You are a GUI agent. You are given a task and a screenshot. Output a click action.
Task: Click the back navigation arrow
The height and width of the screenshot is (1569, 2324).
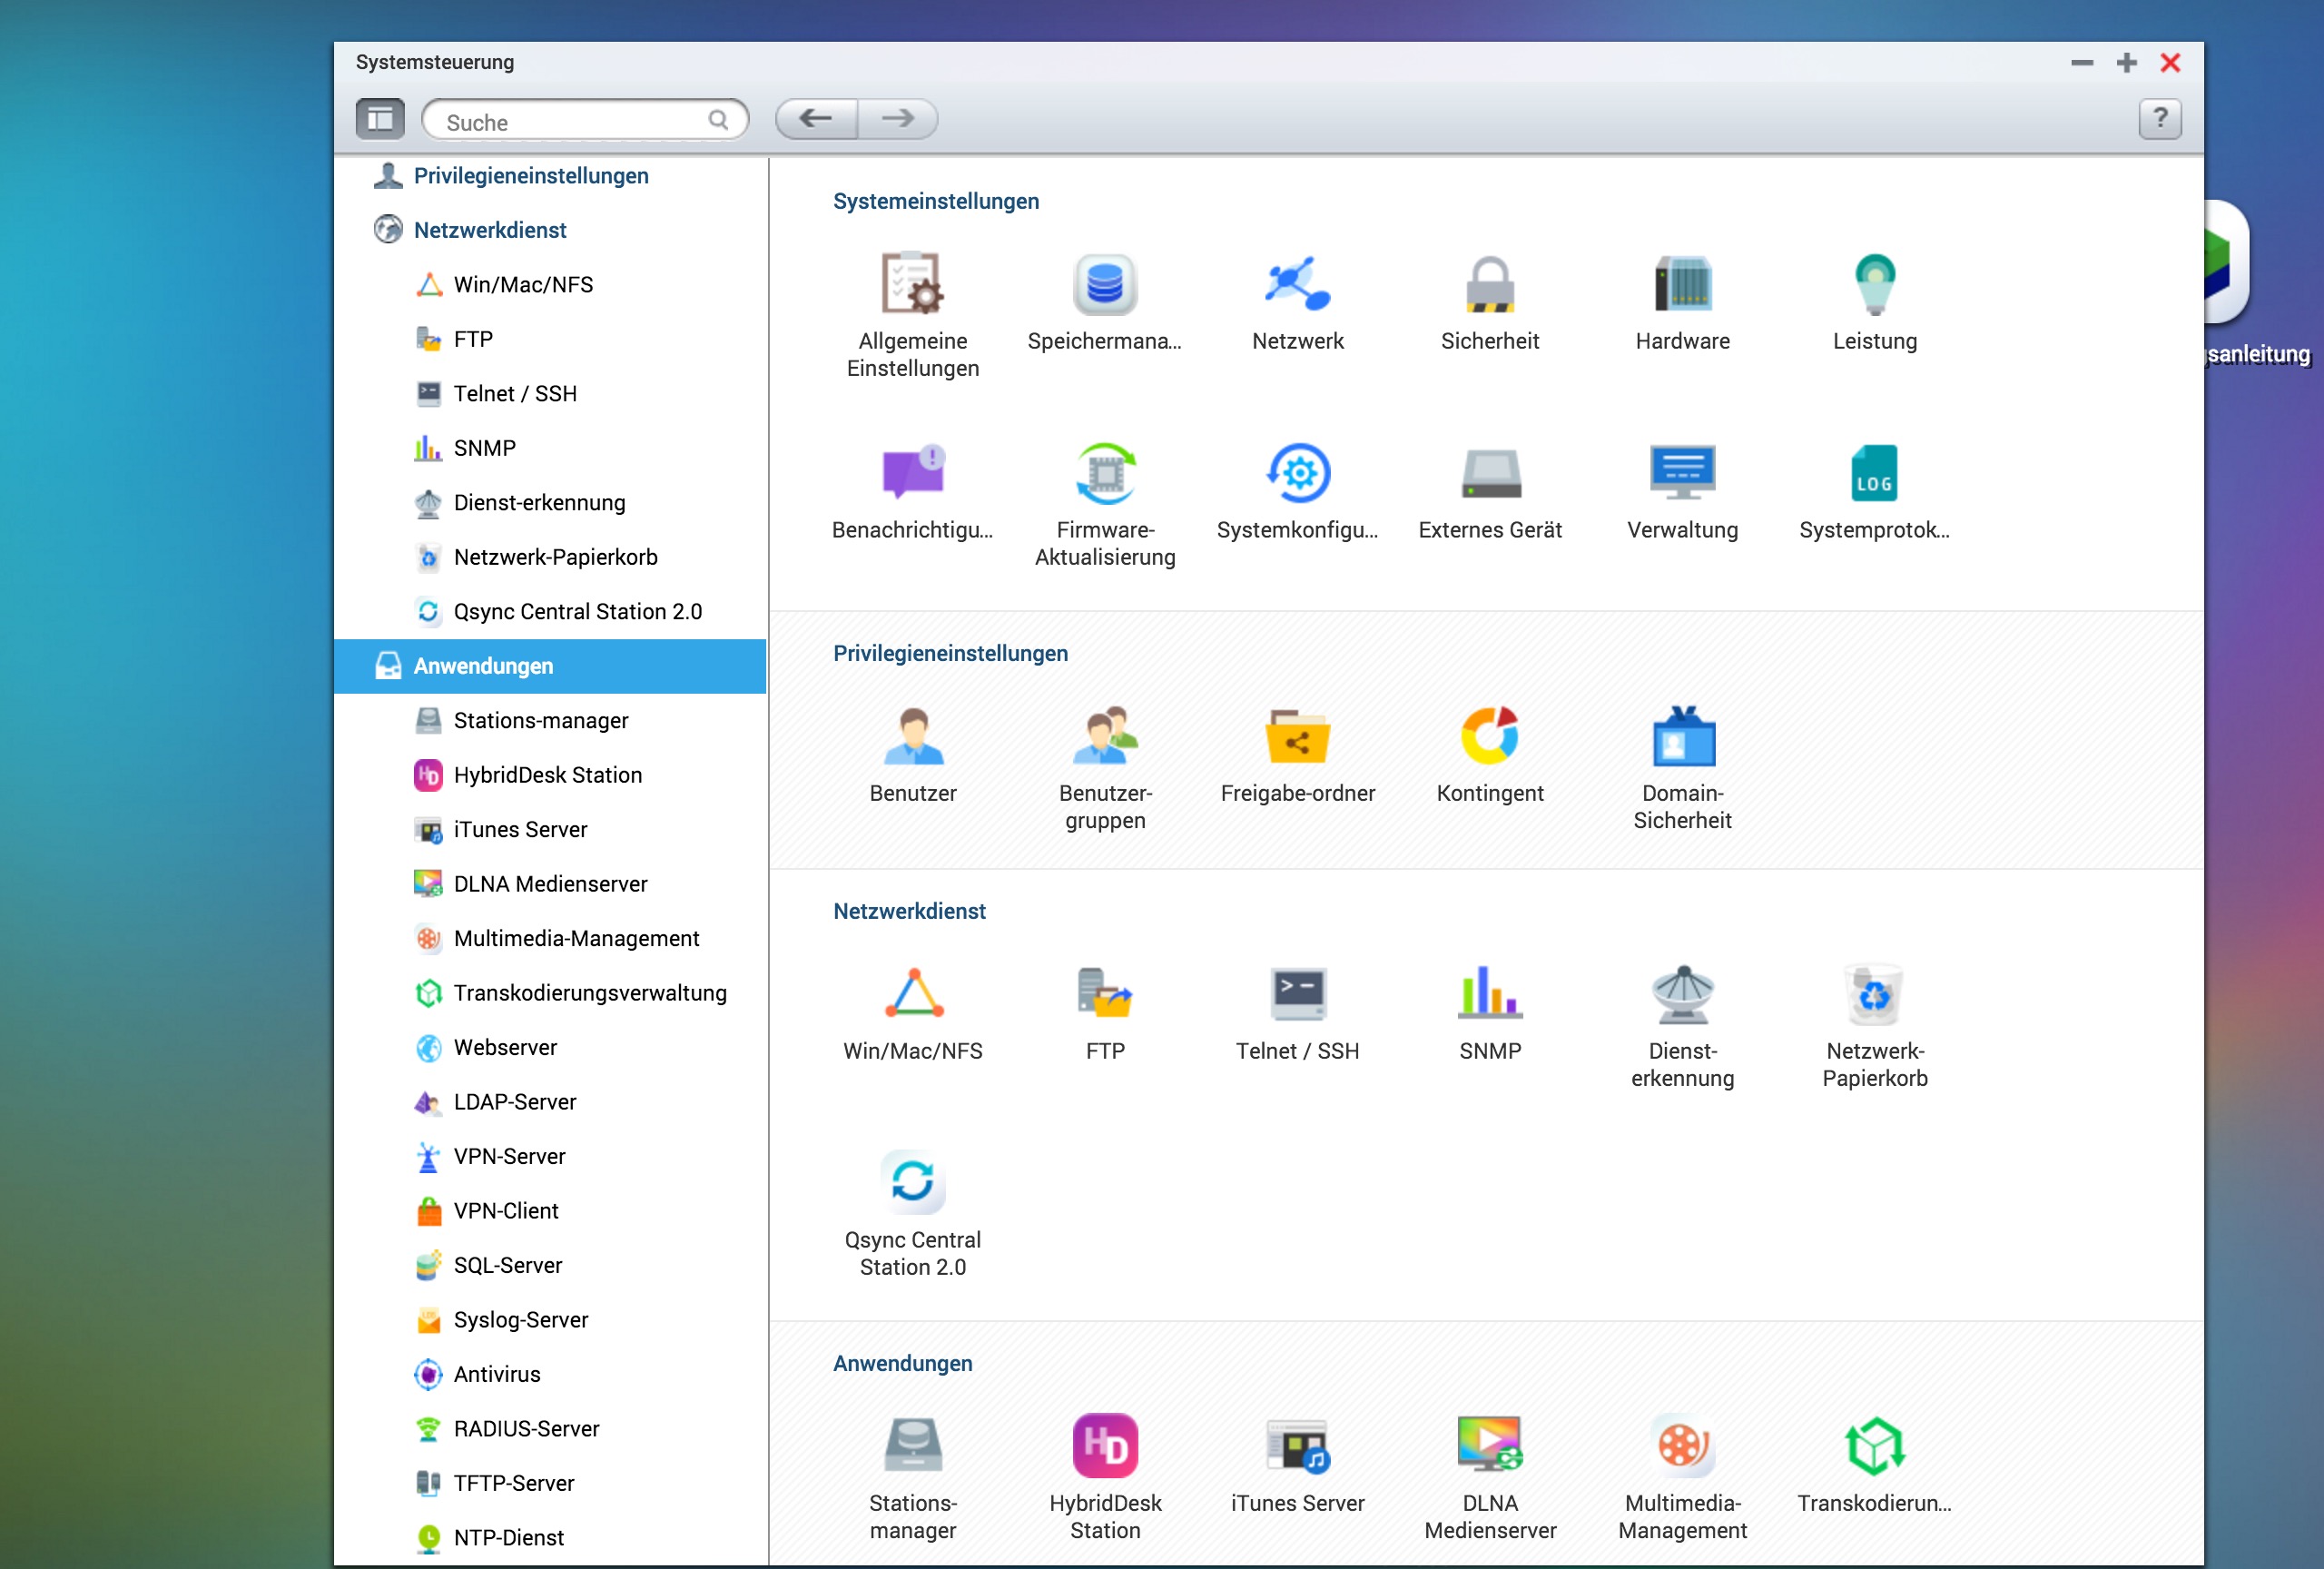coord(816,119)
